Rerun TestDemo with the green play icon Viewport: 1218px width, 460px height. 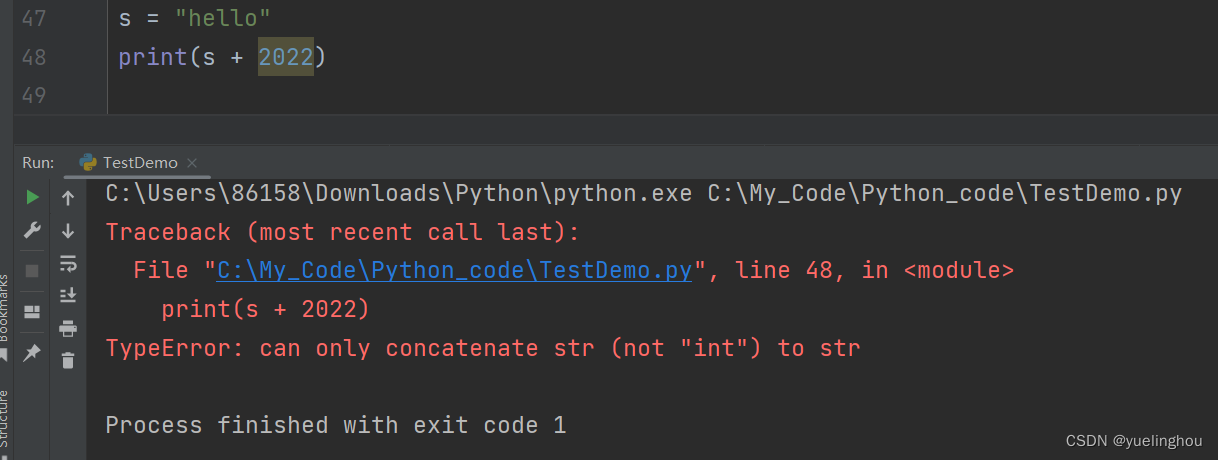pos(33,197)
